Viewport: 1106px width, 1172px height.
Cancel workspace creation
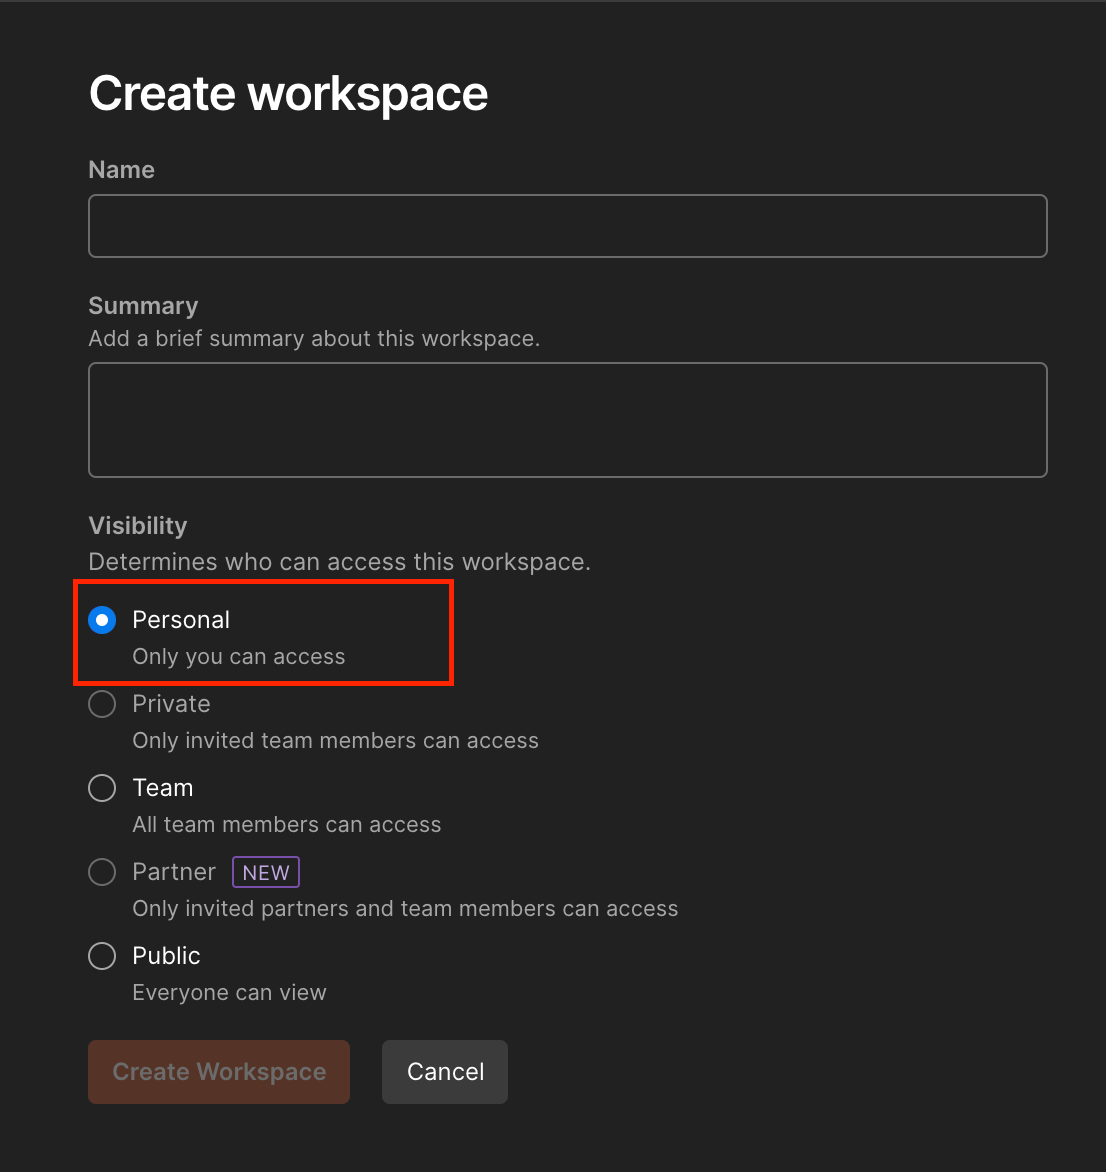tap(445, 1072)
